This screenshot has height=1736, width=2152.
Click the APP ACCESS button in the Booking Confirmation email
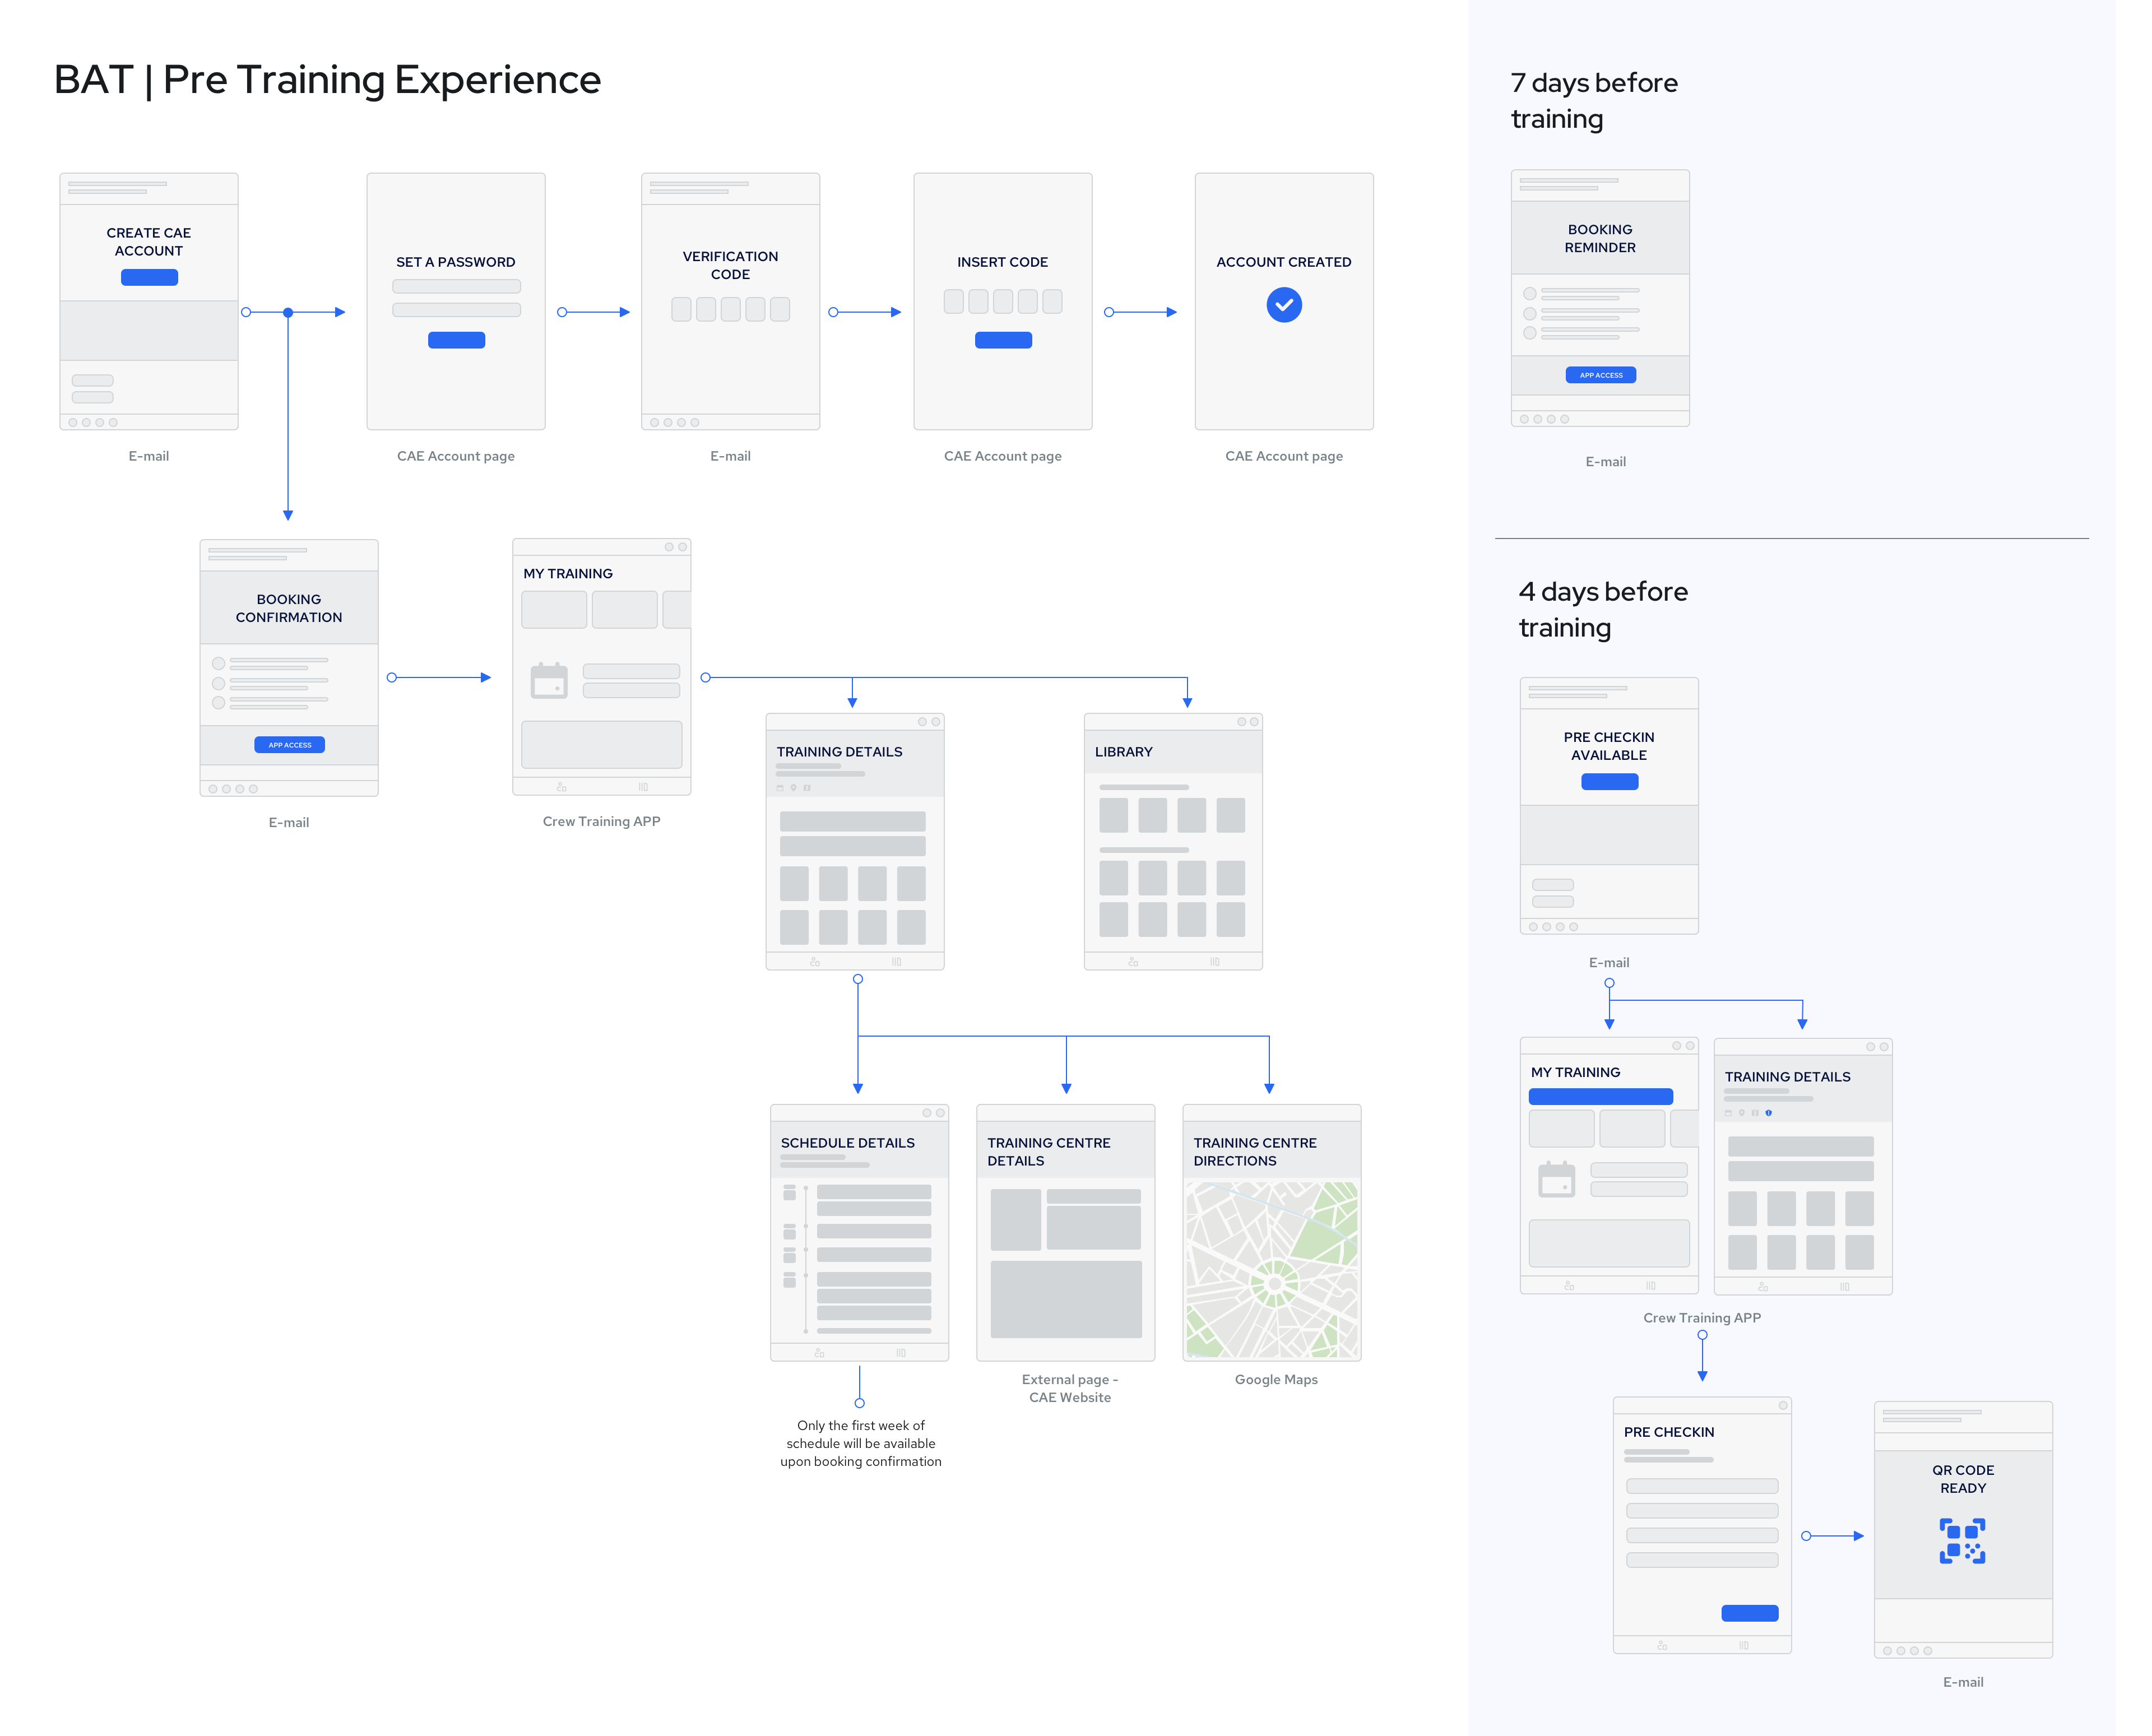click(x=289, y=745)
